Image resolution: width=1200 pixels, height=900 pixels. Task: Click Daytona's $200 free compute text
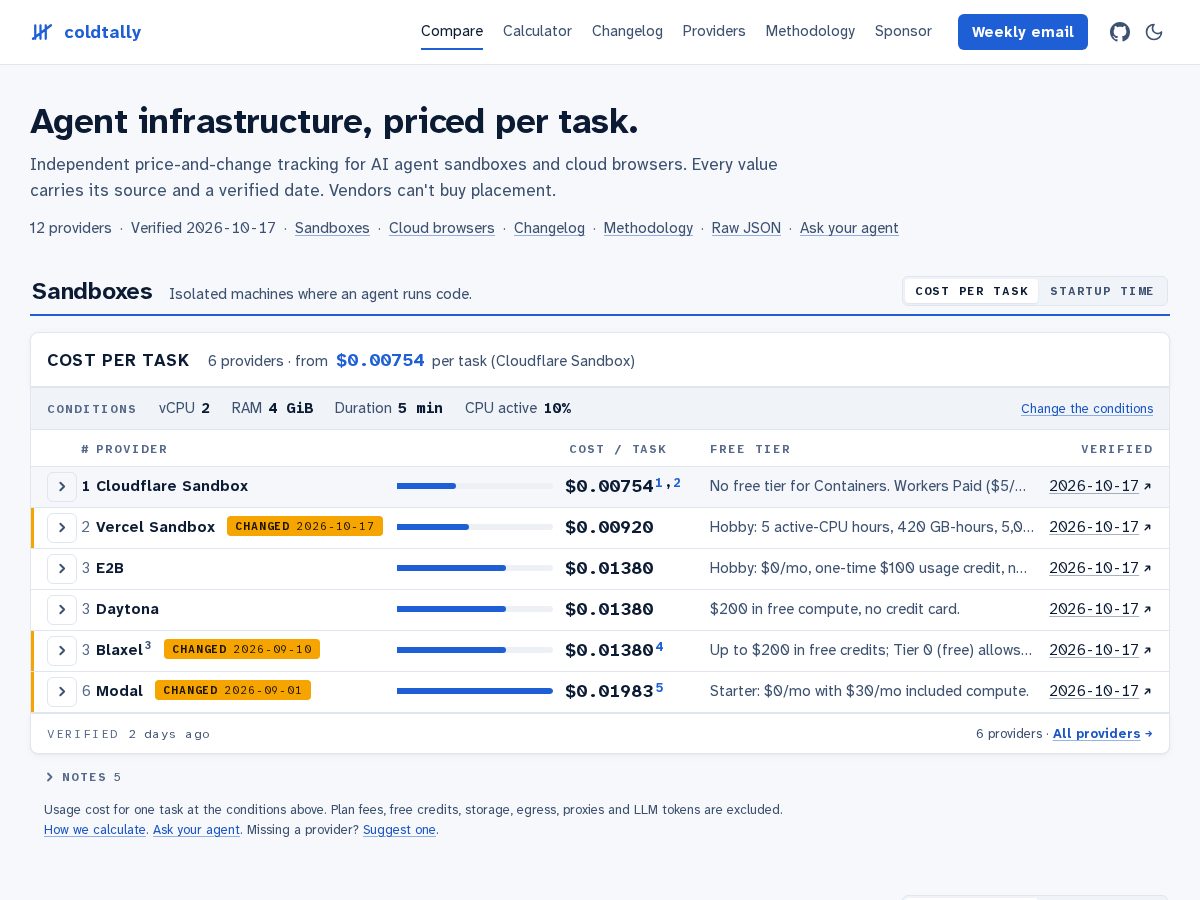(835, 609)
